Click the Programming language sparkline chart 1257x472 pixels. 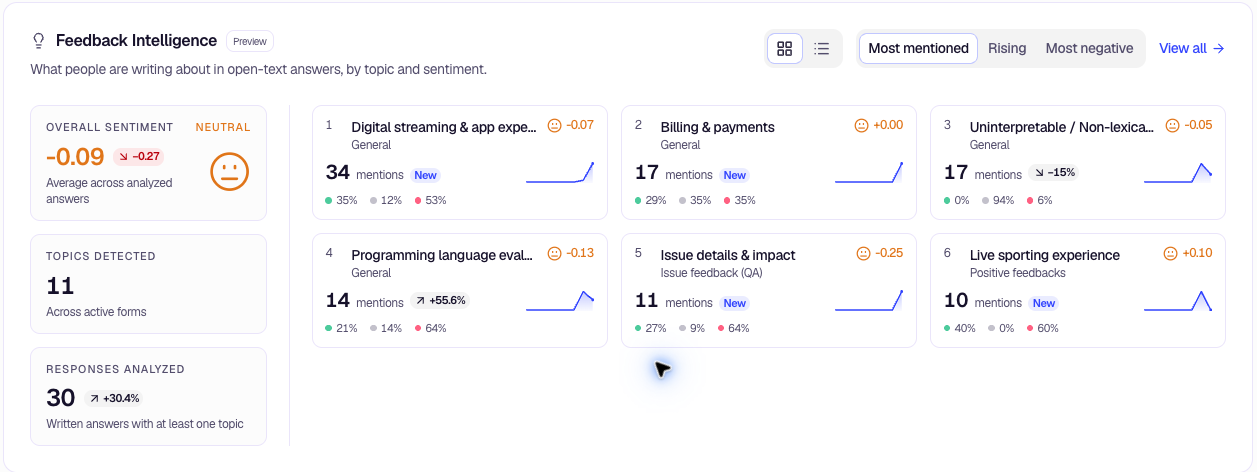560,301
